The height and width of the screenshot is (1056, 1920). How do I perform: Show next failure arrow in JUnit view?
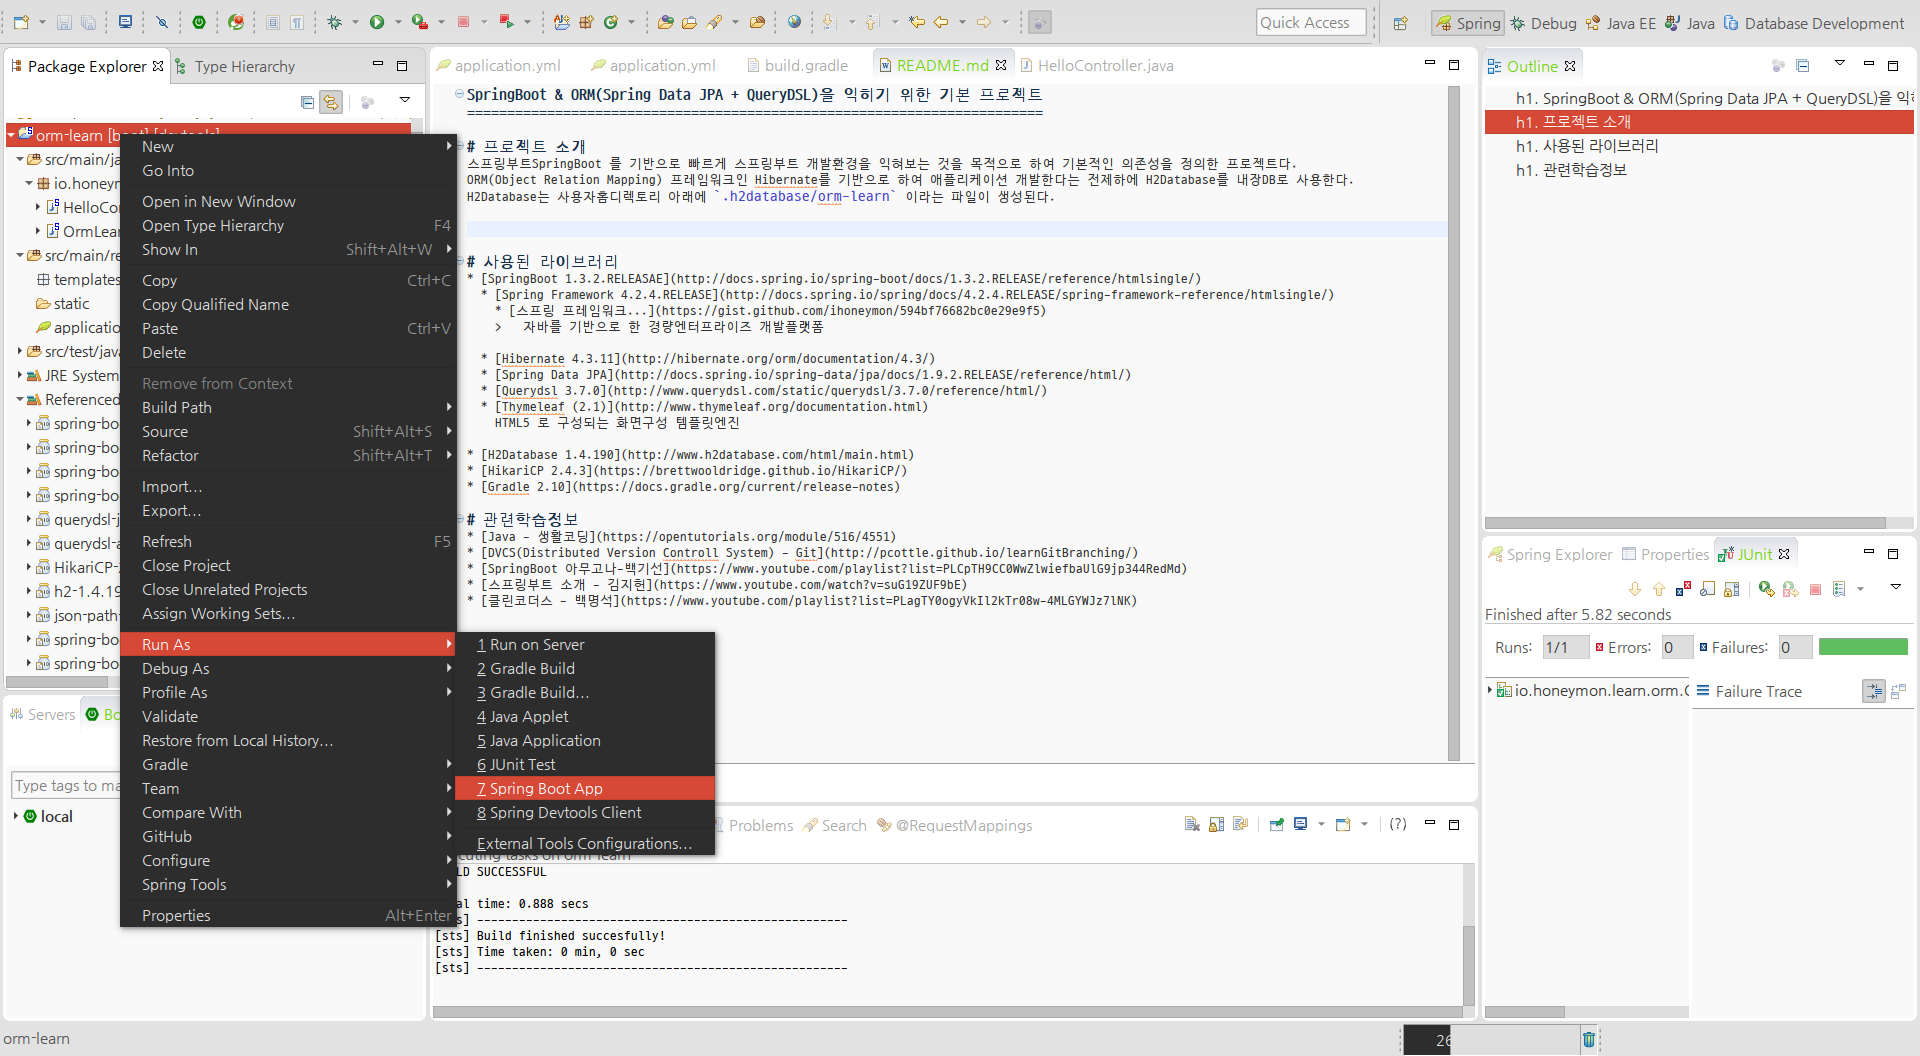[1635, 589]
